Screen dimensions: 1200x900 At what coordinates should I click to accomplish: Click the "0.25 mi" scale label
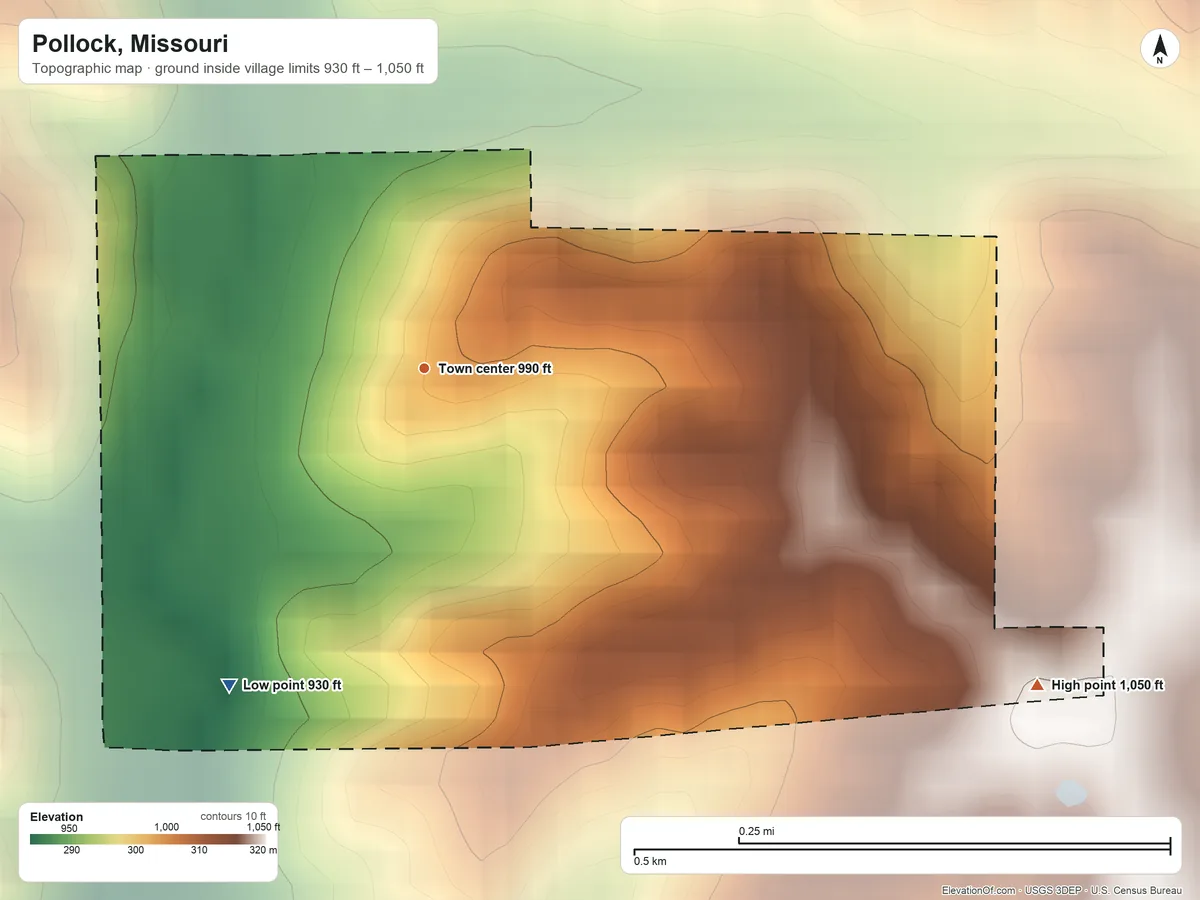[757, 831]
